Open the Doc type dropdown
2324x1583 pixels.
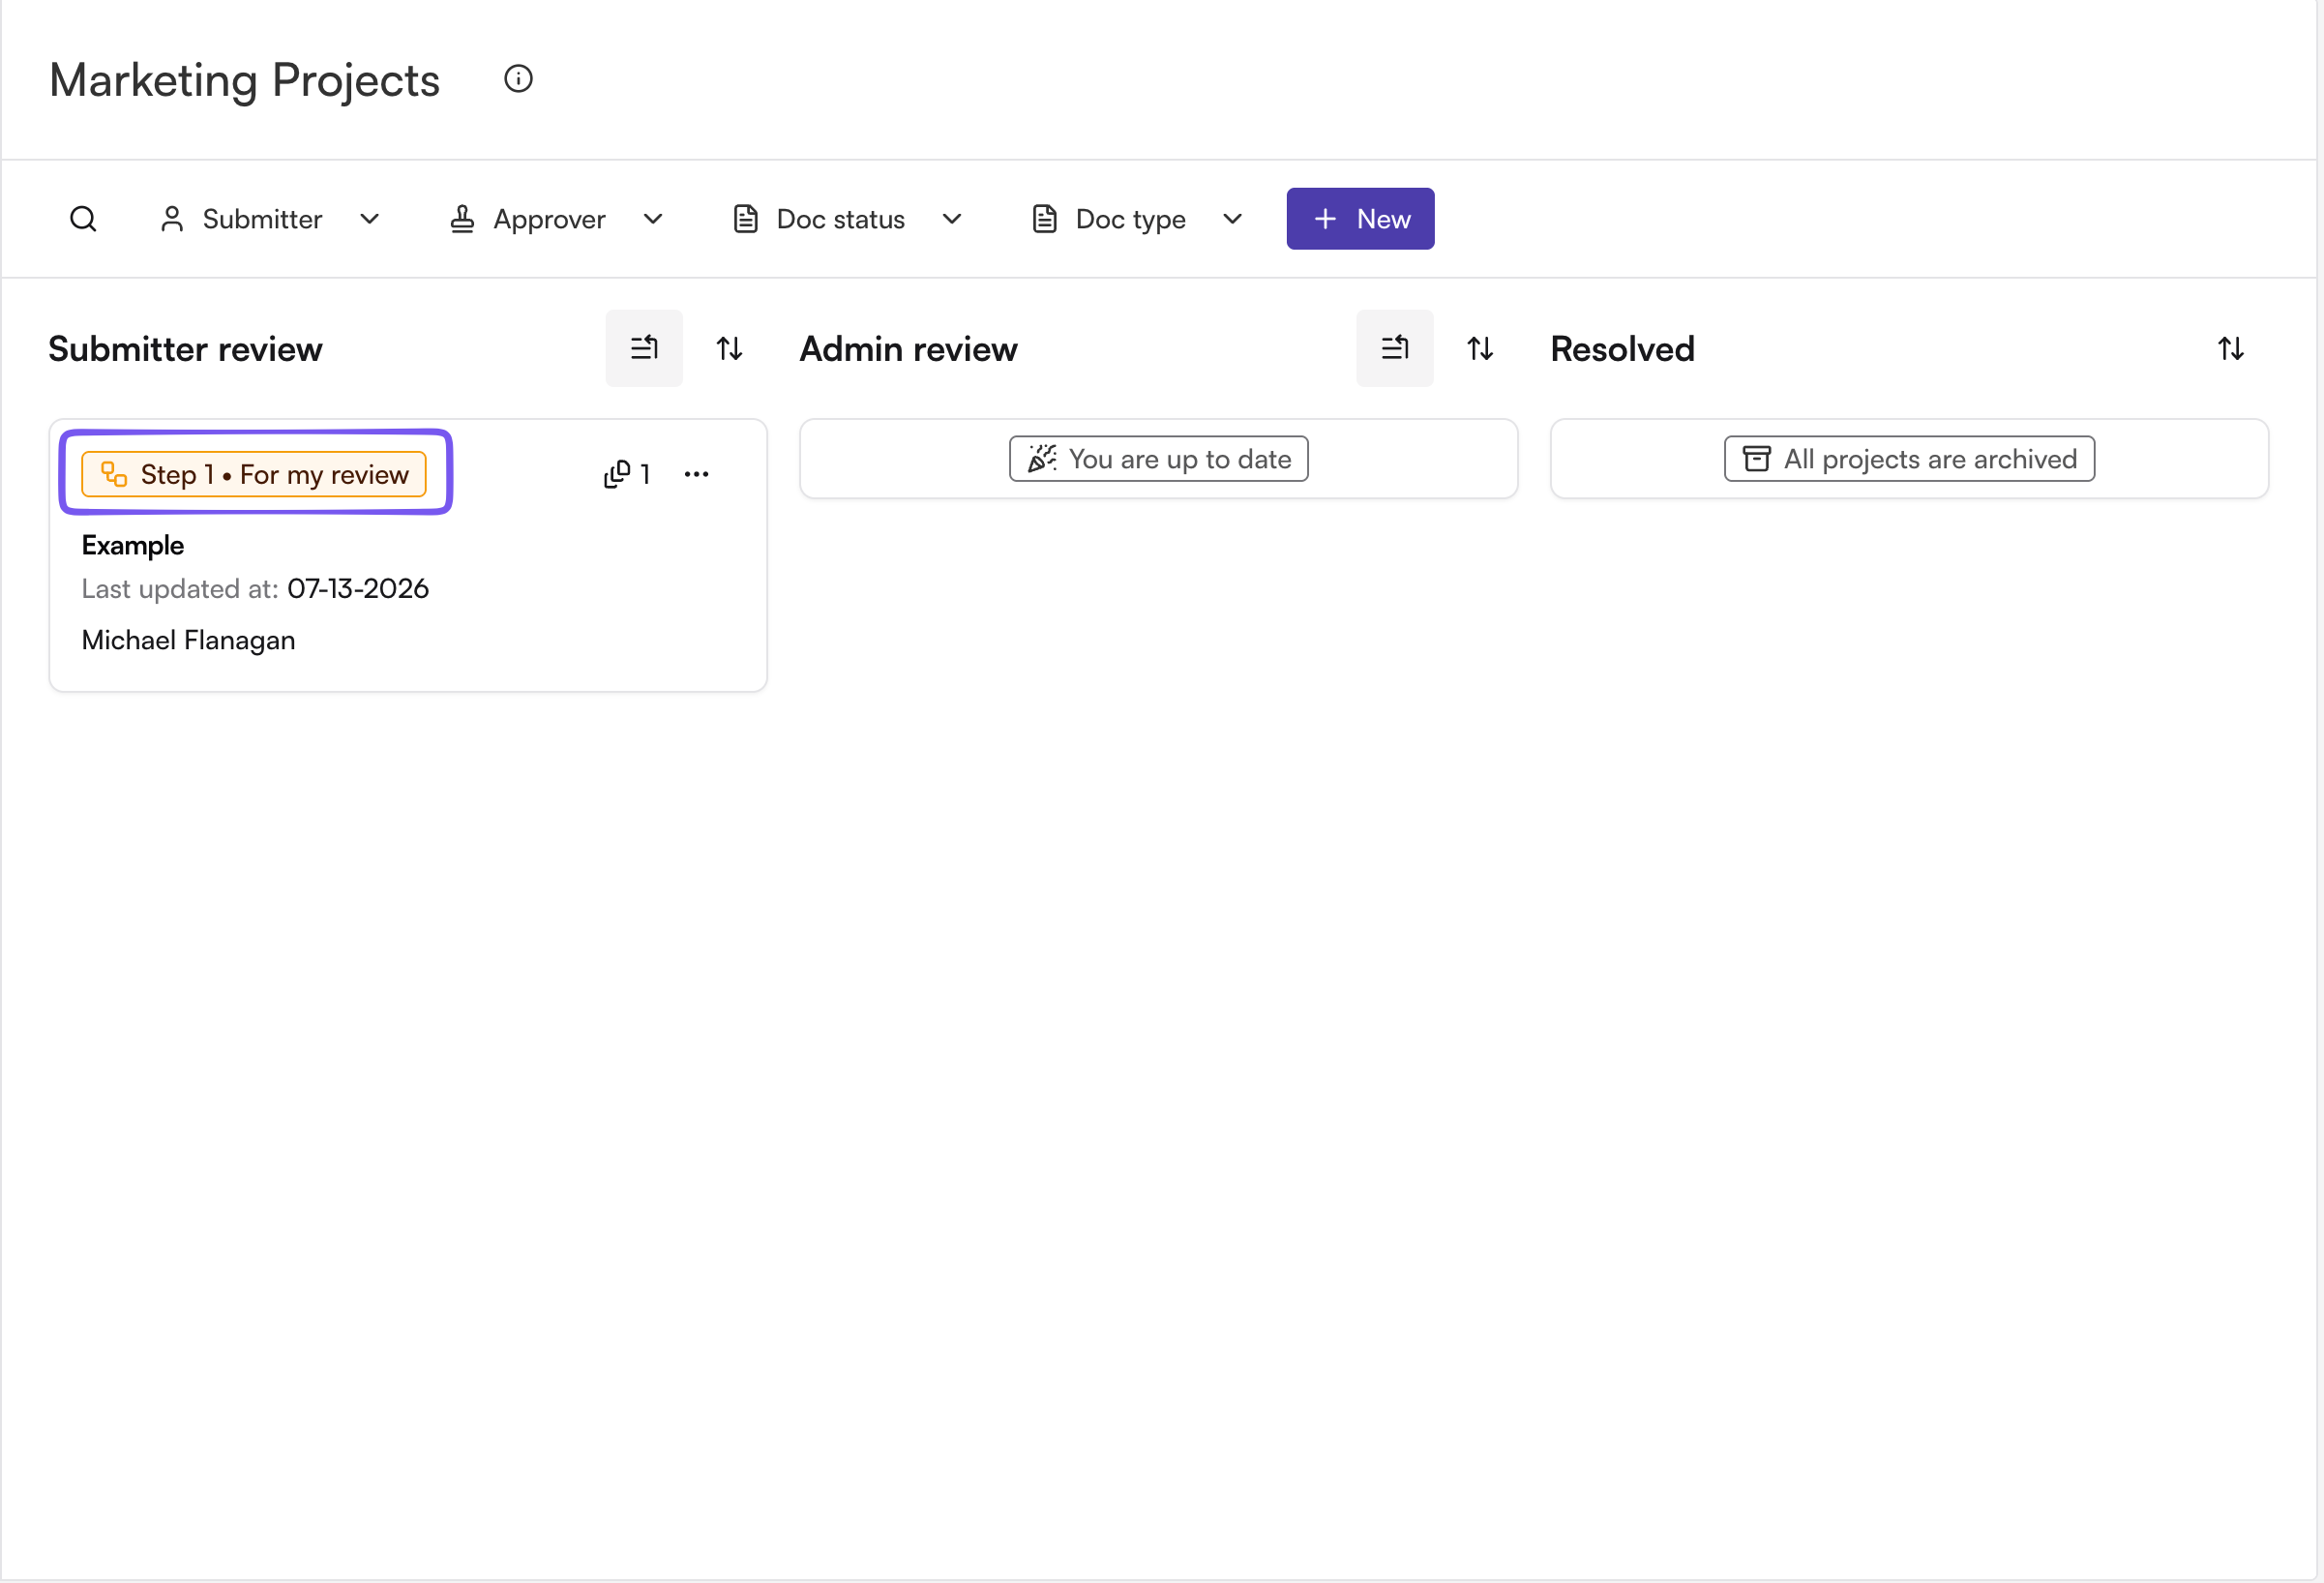pos(1138,219)
